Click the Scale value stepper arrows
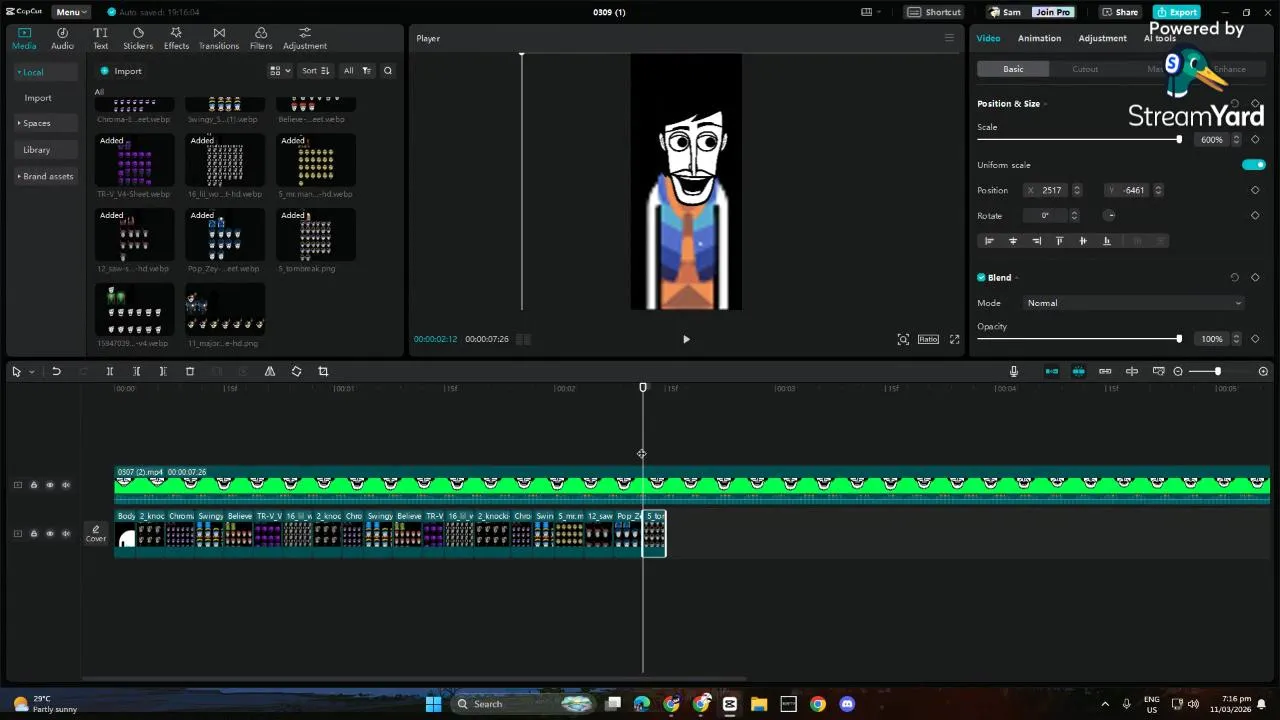The image size is (1280, 720). click(1236, 140)
